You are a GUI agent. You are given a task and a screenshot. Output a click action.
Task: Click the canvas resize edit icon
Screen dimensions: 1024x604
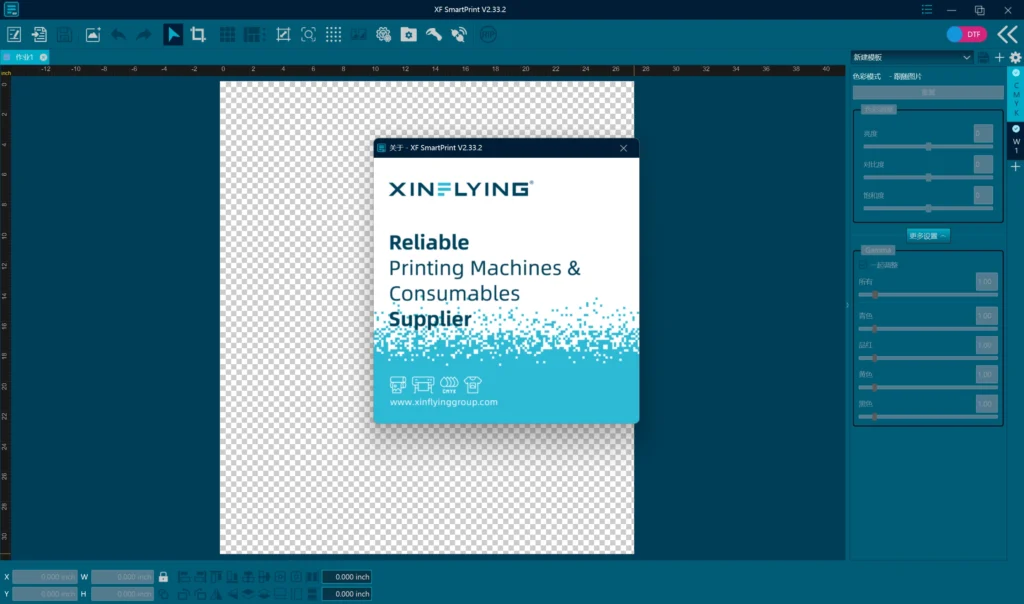[283, 35]
